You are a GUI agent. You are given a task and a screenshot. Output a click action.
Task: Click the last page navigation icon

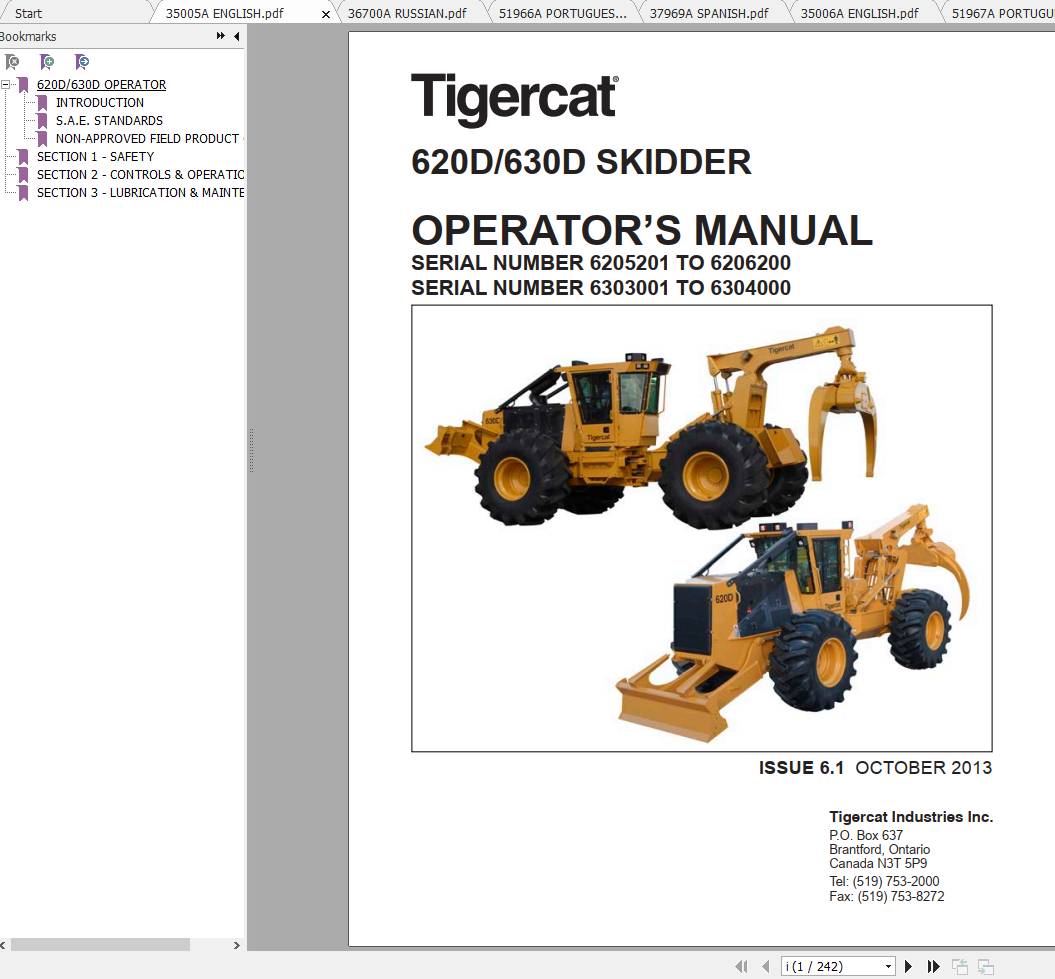[932, 966]
